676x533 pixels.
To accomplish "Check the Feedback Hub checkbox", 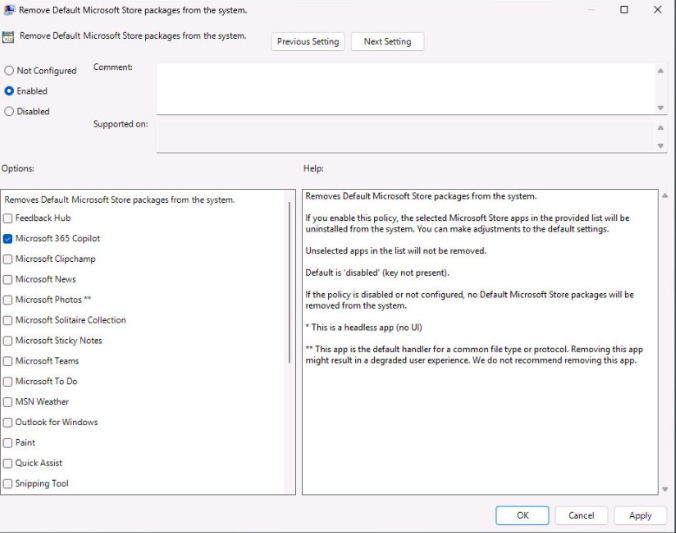I will [x=8, y=218].
